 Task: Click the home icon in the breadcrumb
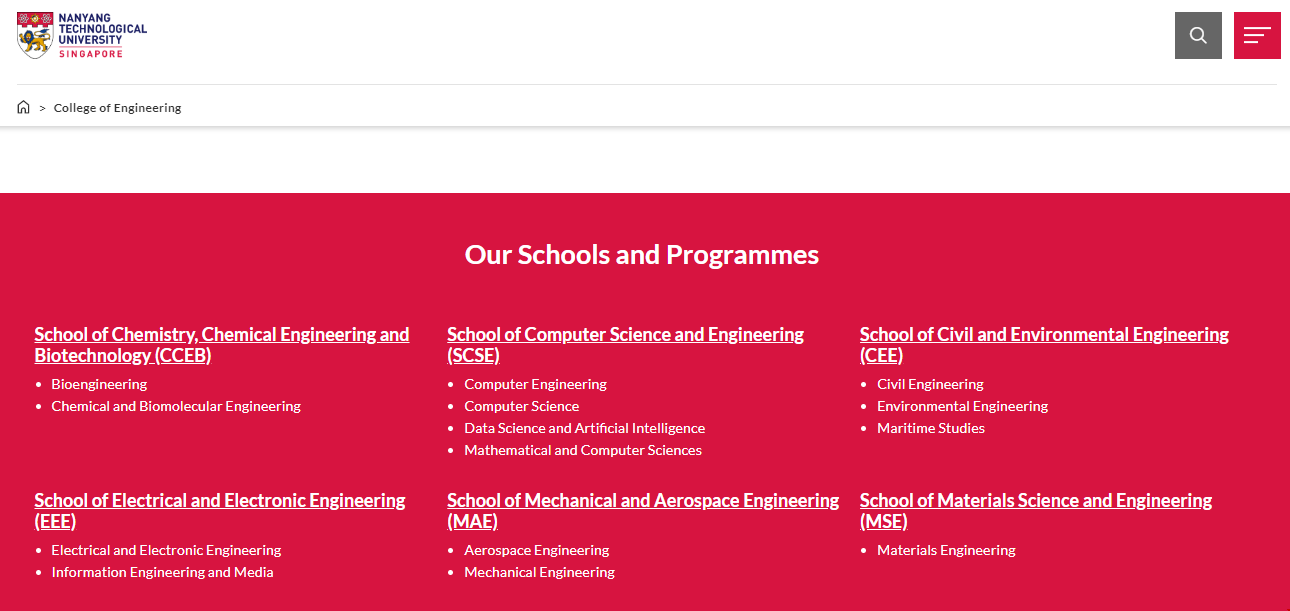[x=23, y=106]
